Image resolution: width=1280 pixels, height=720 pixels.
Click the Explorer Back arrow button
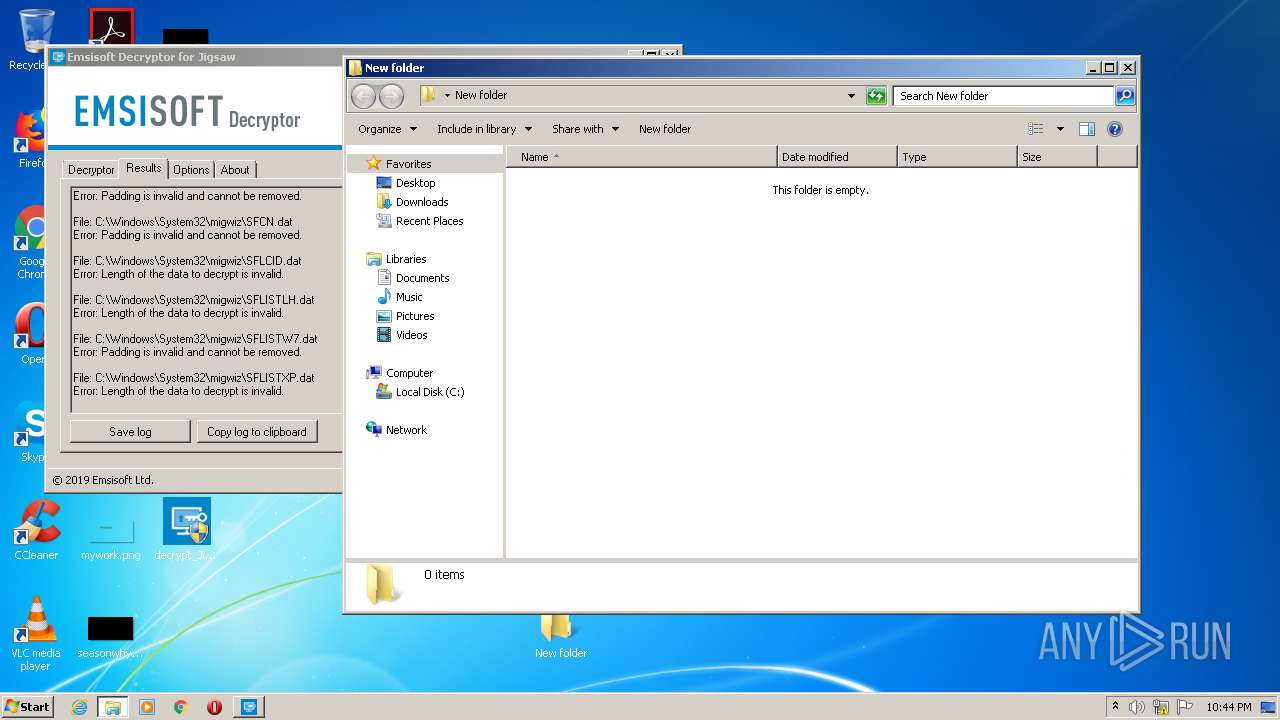coord(363,96)
